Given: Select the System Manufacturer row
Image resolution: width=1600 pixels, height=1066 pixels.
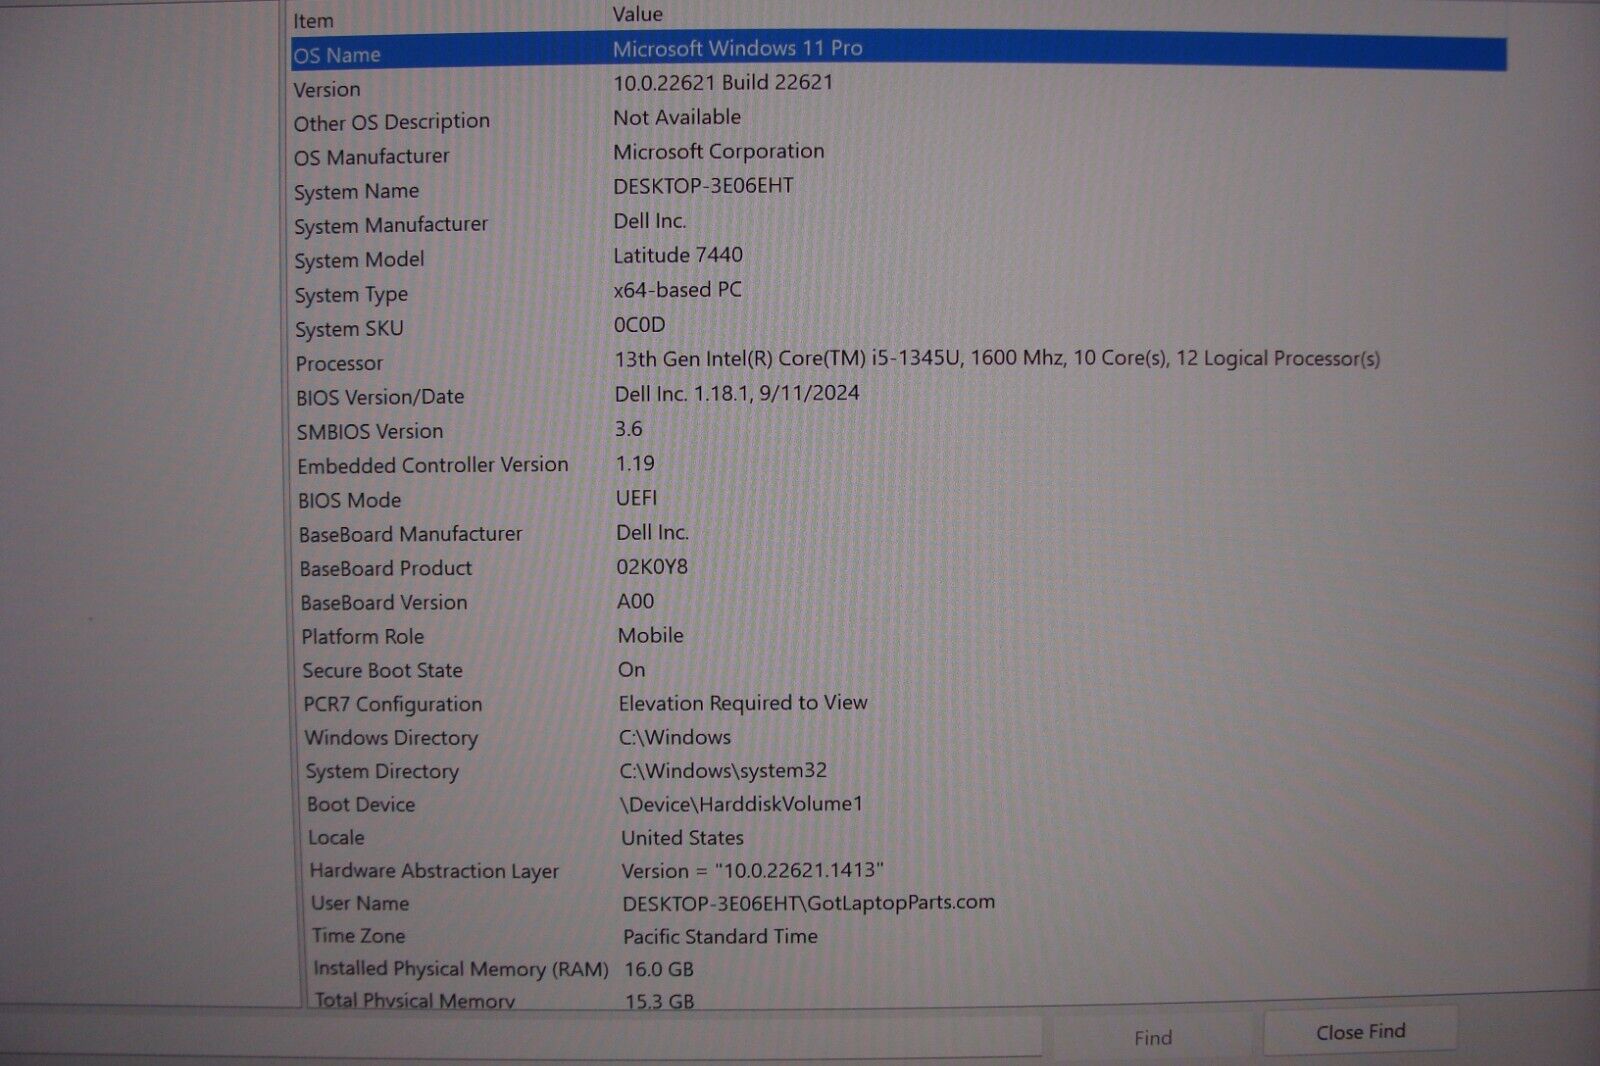Looking at the screenshot, I should [391, 225].
